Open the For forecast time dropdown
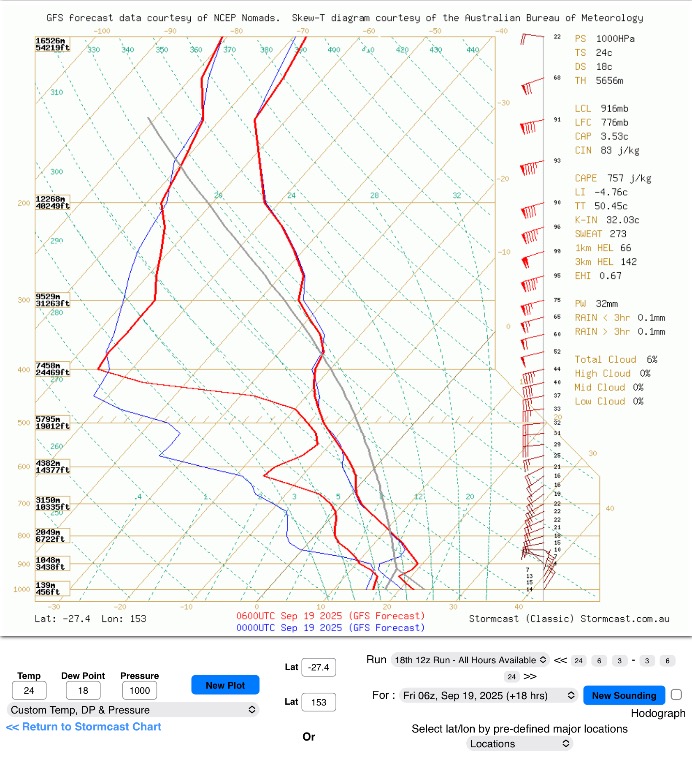Viewport: 692px width, 768px height. pos(488,695)
